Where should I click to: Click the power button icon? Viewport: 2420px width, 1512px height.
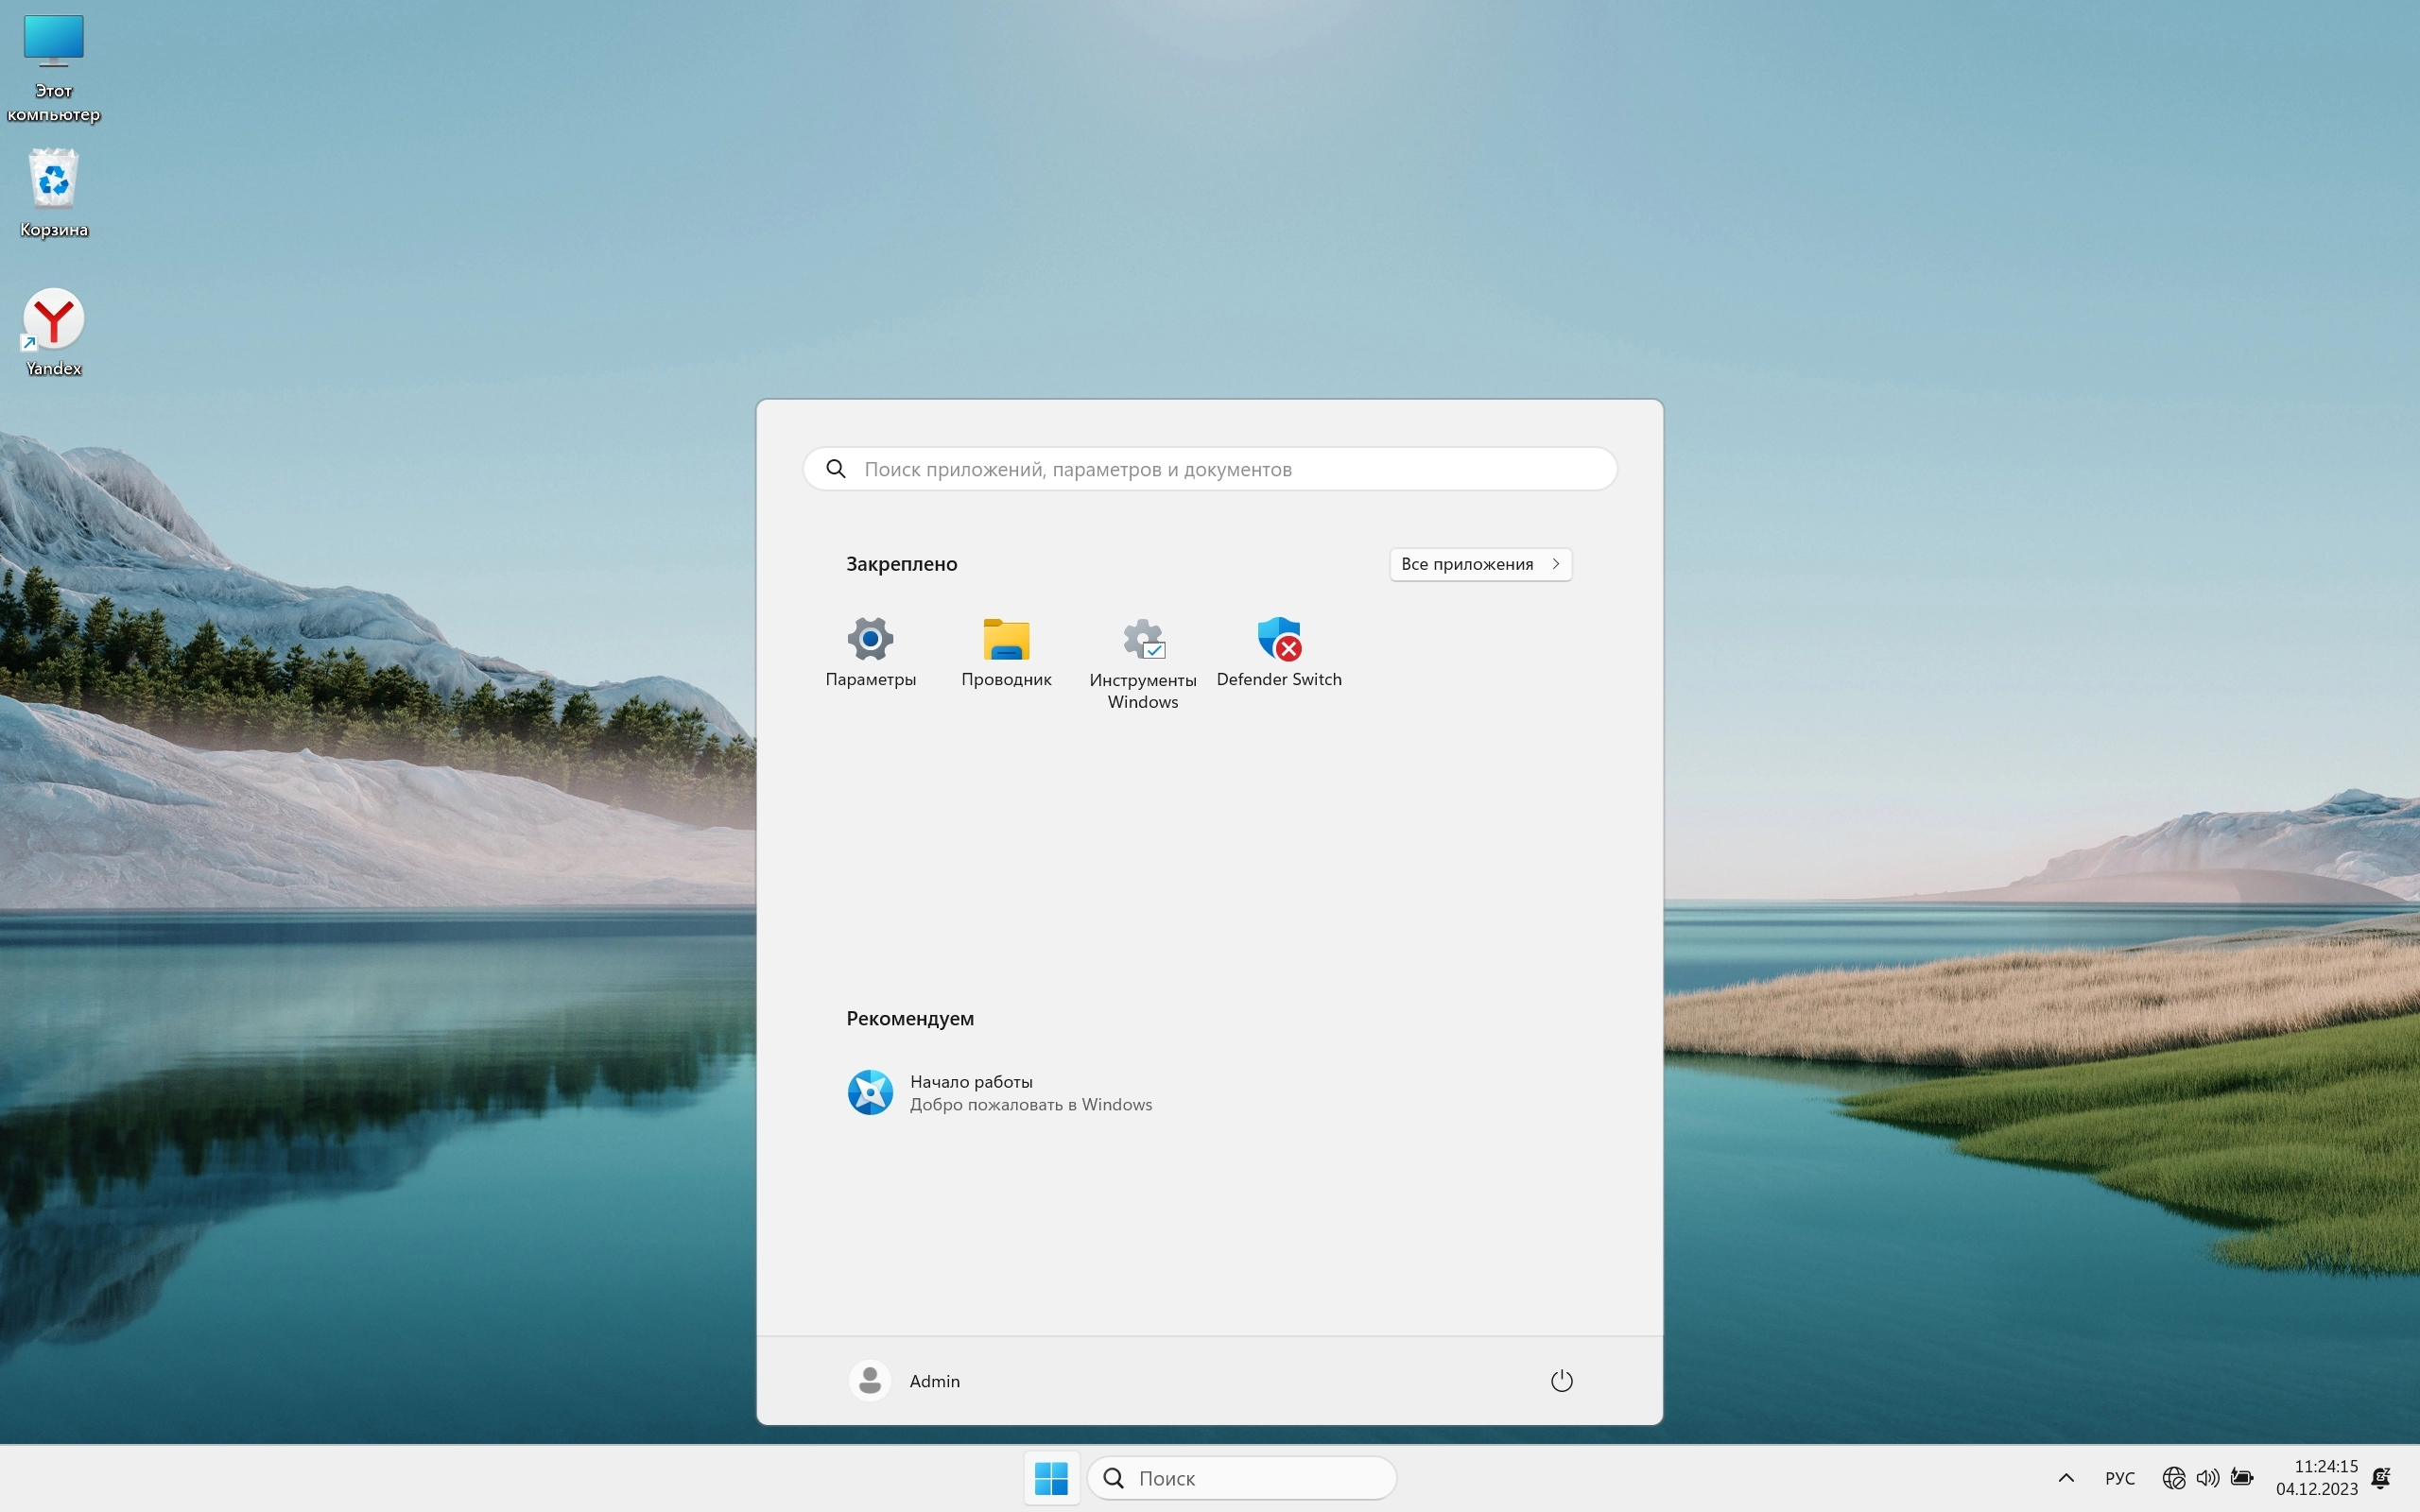(x=1561, y=1381)
